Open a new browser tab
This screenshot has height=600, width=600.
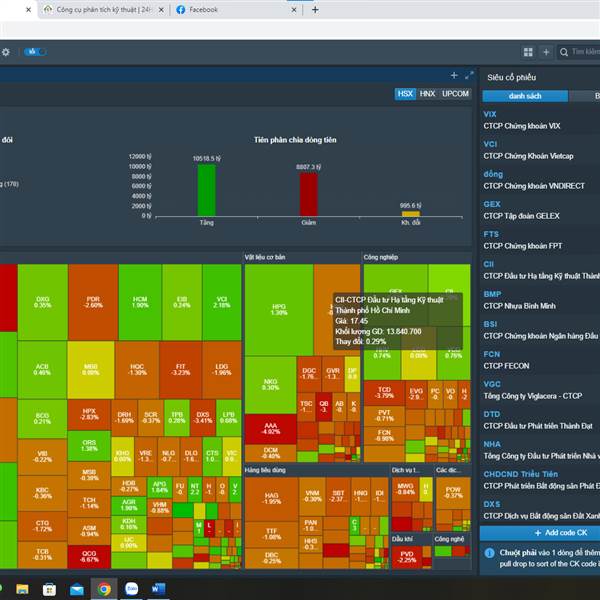point(315,10)
